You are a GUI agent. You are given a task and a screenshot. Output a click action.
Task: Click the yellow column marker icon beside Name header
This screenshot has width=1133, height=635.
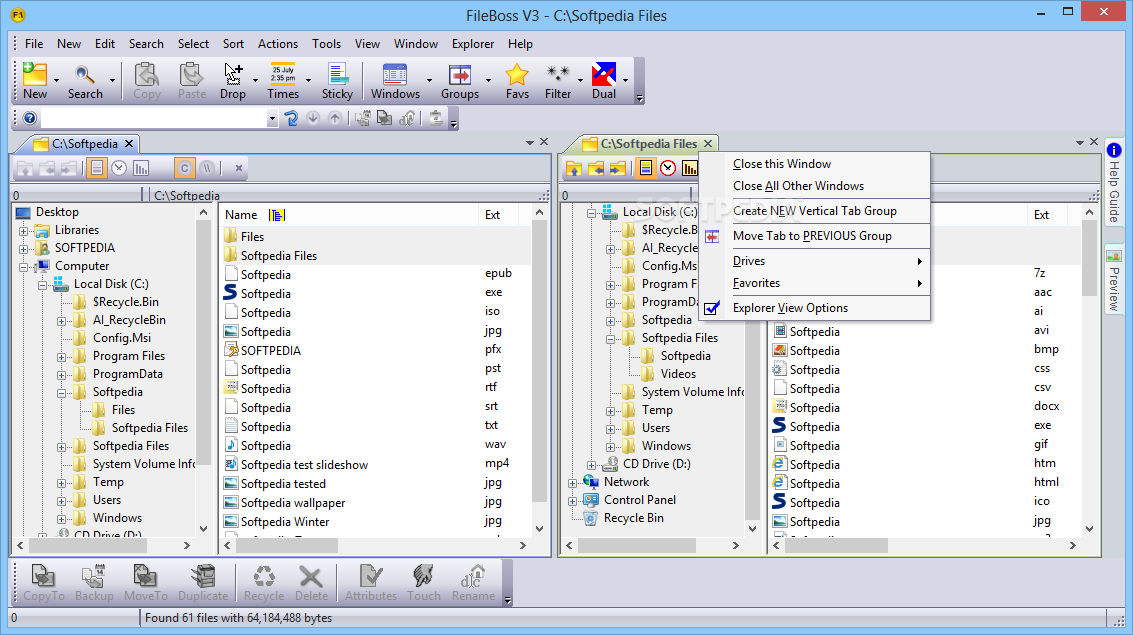[277, 215]
